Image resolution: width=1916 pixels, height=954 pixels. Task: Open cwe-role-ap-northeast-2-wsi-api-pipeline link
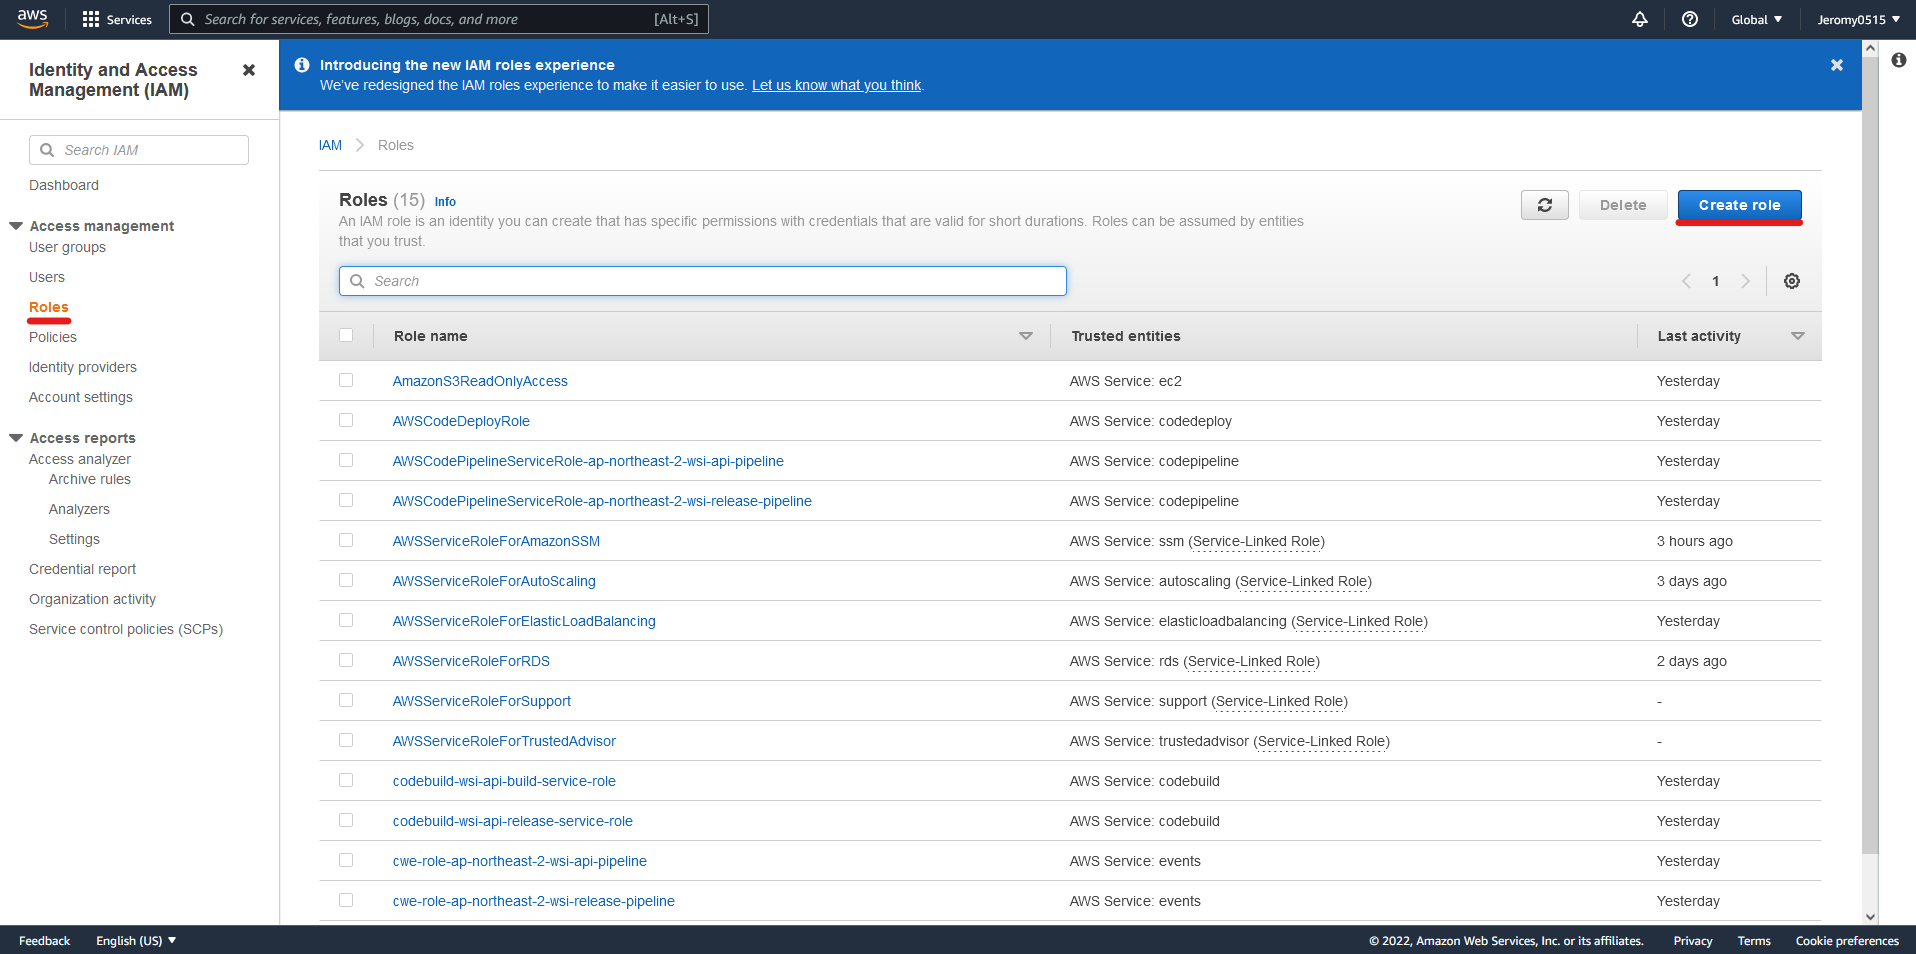(520, 861)
